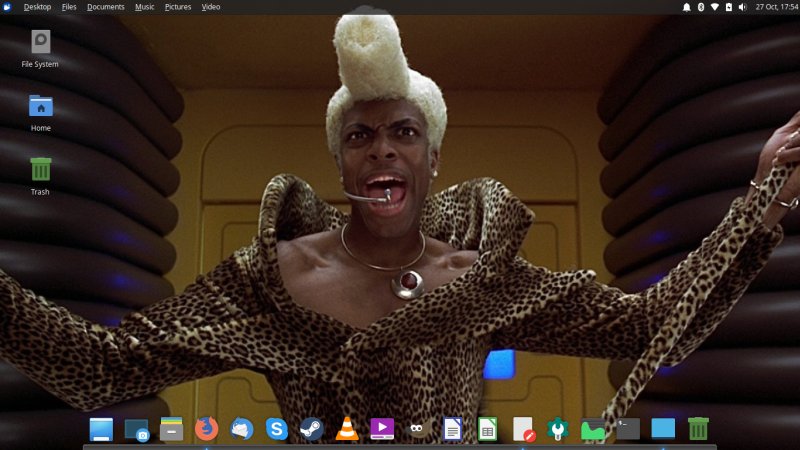Open the green trash bin in the dock

point(698,429)
